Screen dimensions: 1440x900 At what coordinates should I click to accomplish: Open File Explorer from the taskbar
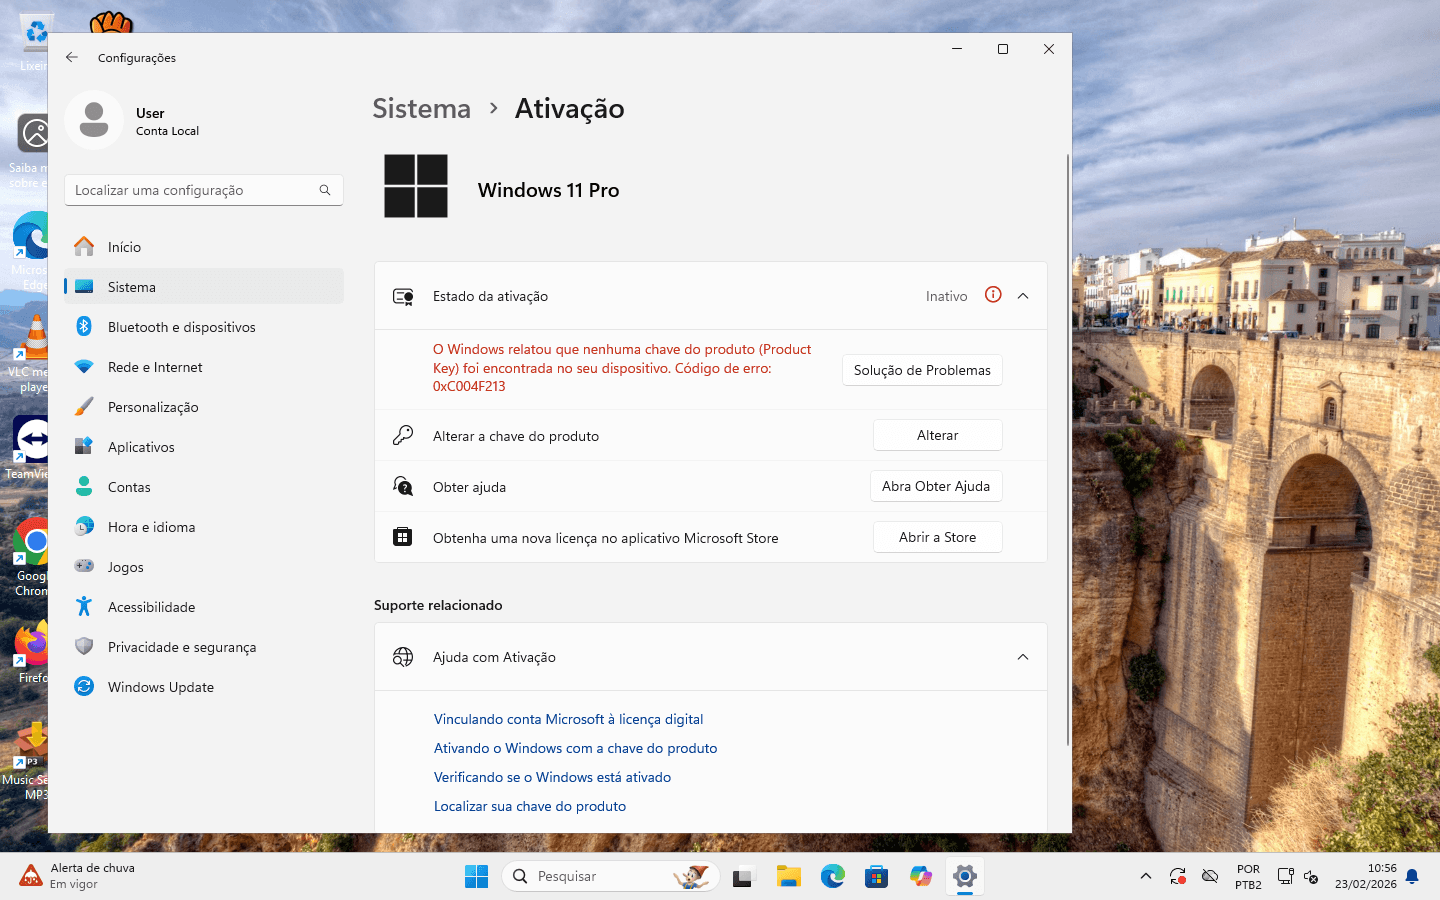(x=788, y=877)
